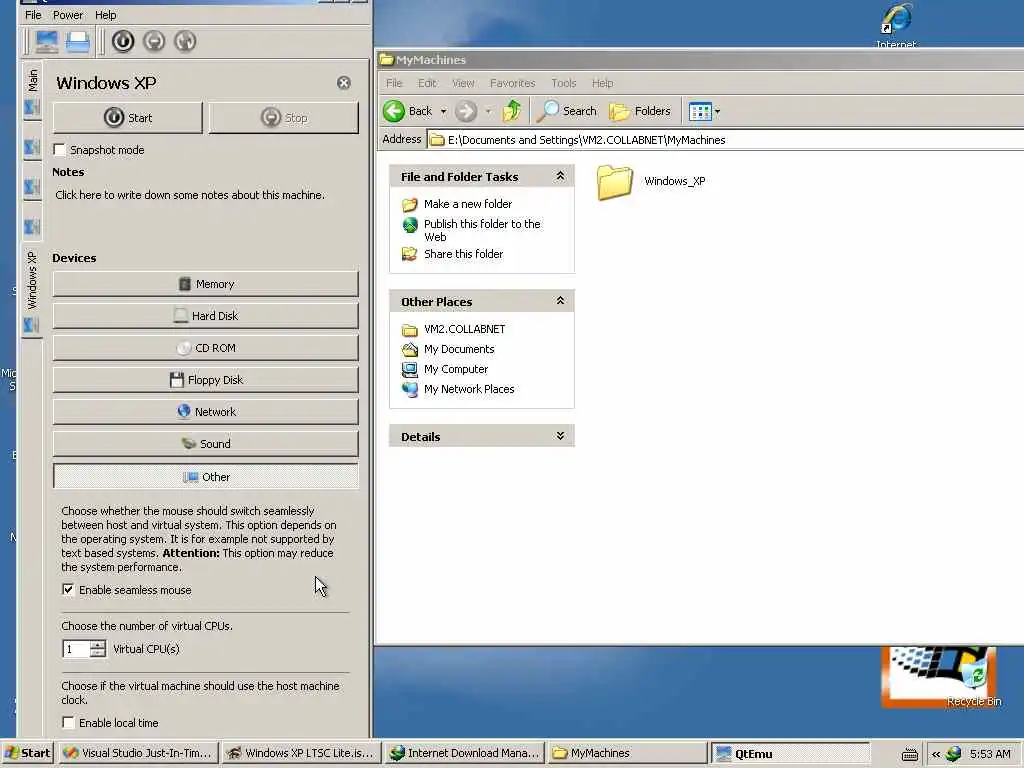Click the Forward arrow in Explorer

pyautogui.click(x=466, y=111)
